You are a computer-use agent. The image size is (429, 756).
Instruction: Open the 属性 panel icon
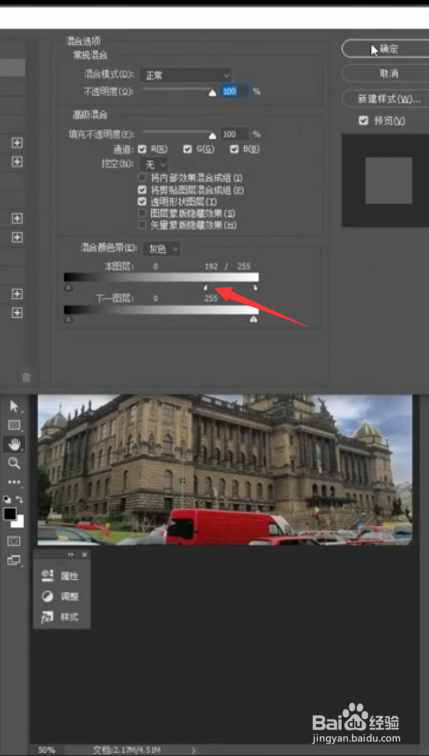tap(47, 575)
